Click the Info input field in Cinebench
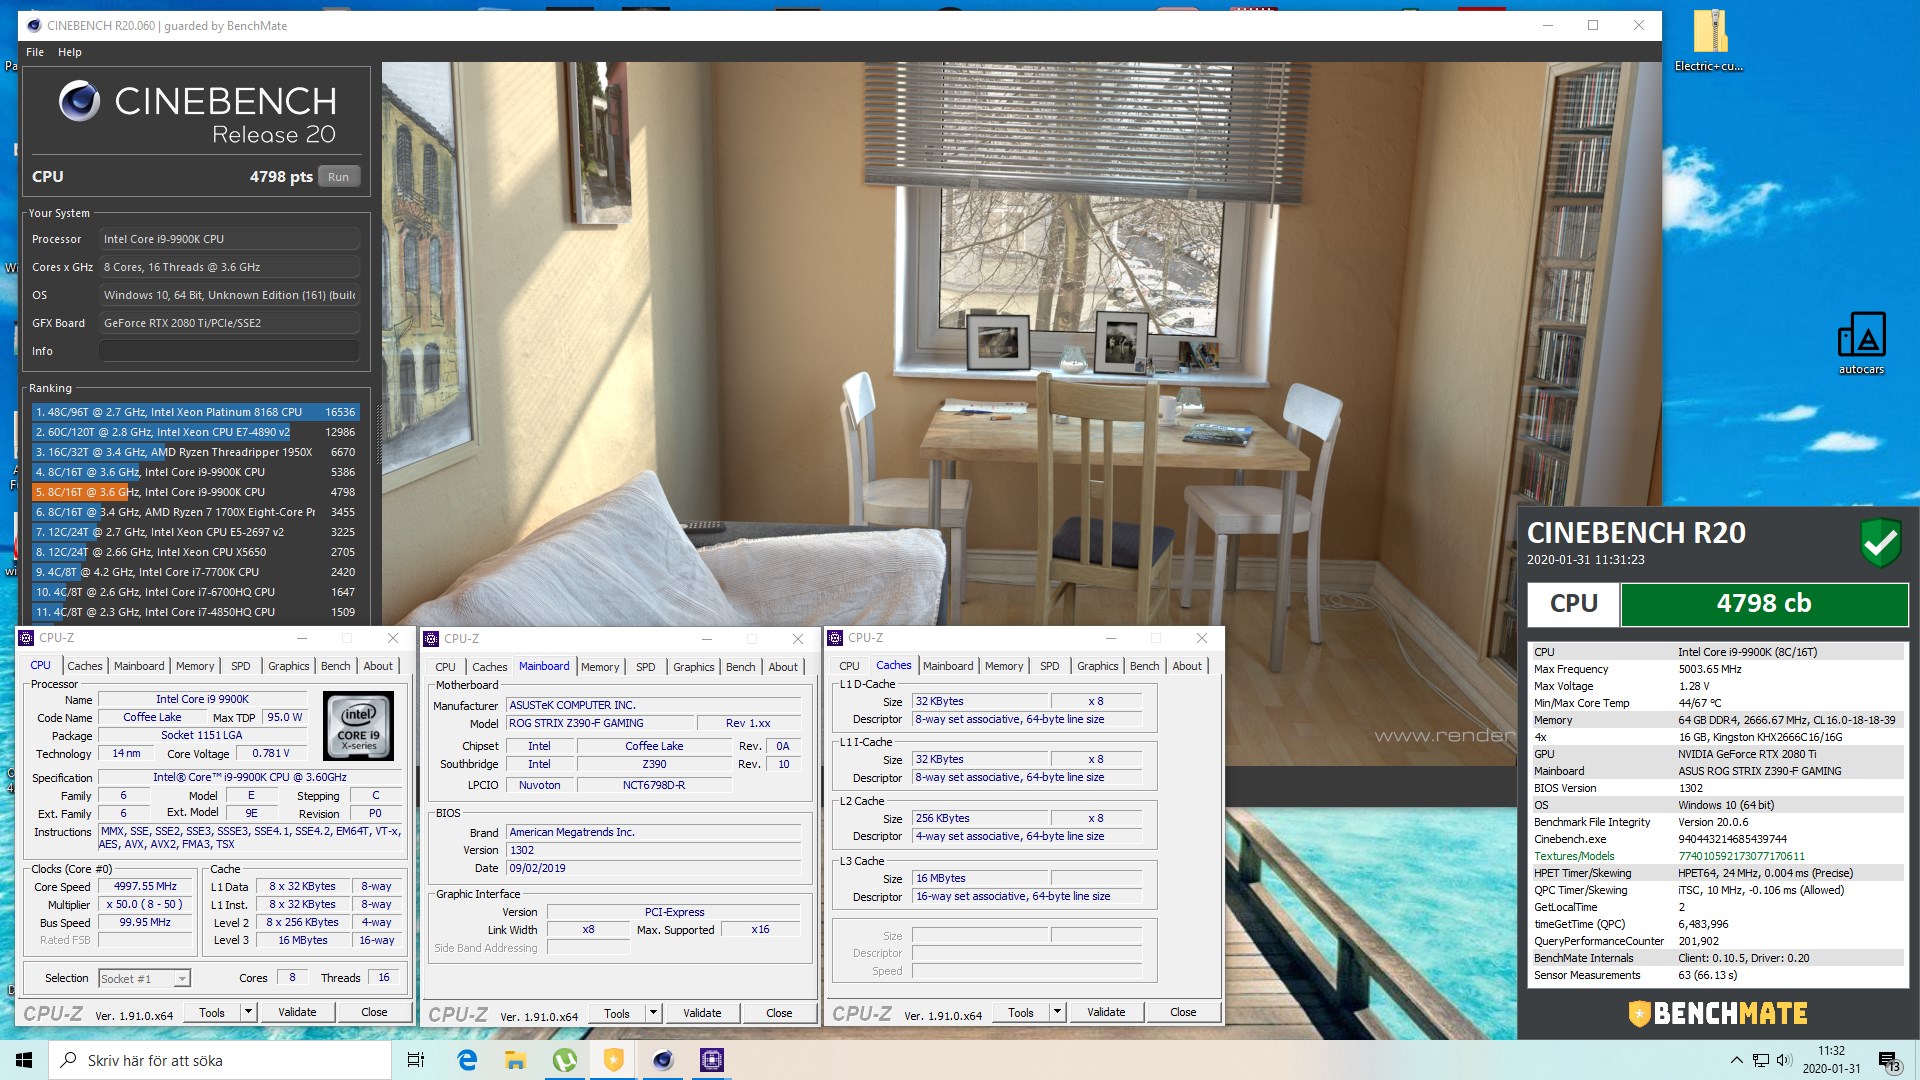 pos(229,351)
